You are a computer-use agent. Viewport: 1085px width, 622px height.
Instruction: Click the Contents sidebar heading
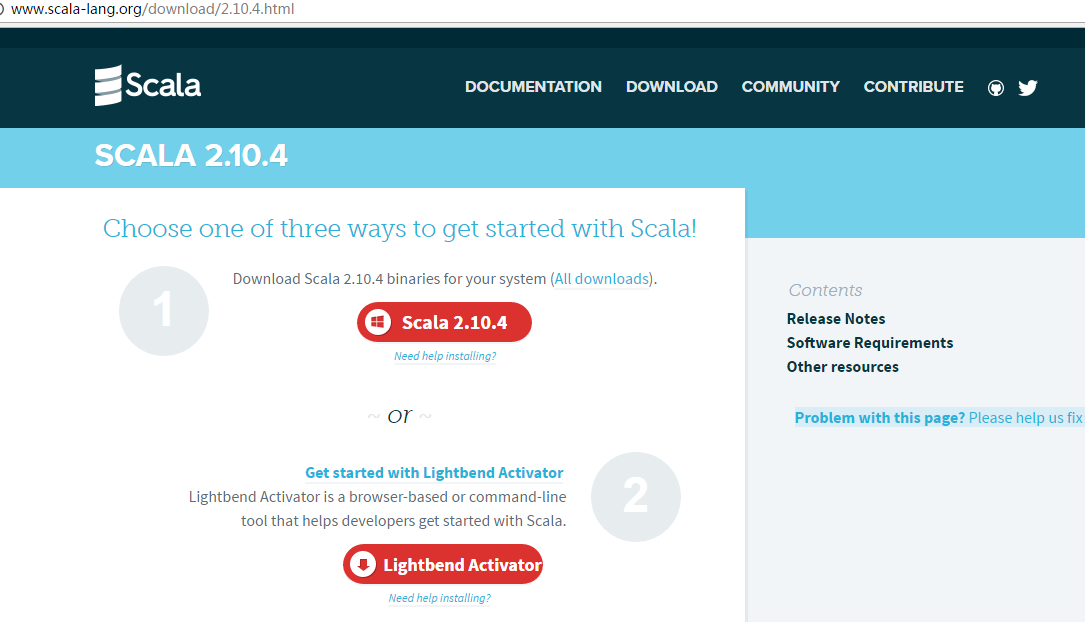[826, 291]
